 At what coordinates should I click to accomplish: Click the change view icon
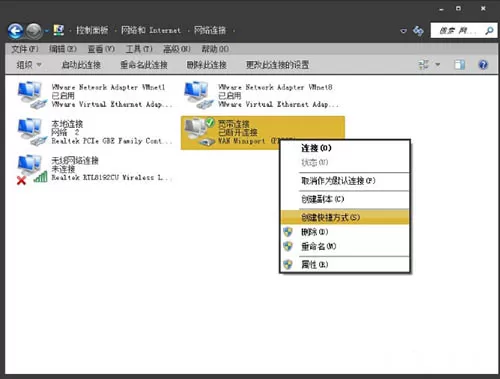(x=424, y=64)
